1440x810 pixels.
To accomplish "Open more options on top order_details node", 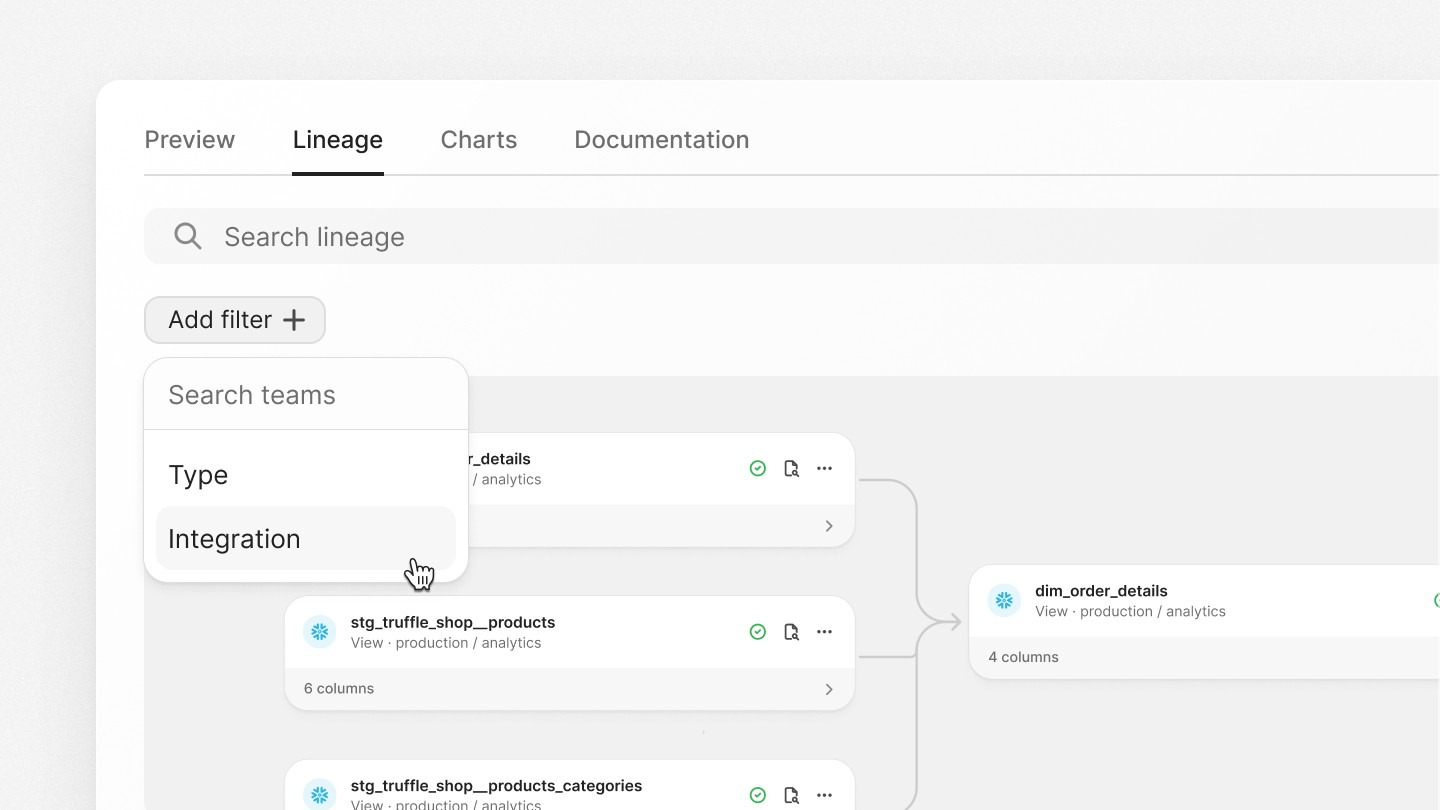I will 824,468.
